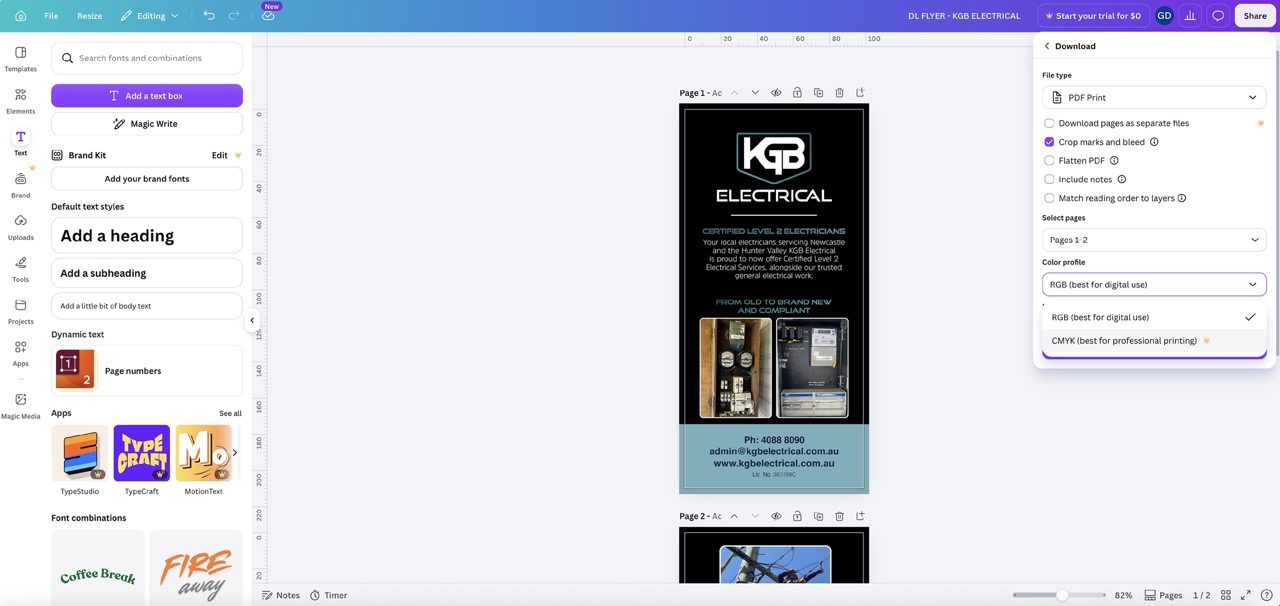1280x606 pixels.
Task: Hide Page 1 with eye icon
Action: click(776, 93)
